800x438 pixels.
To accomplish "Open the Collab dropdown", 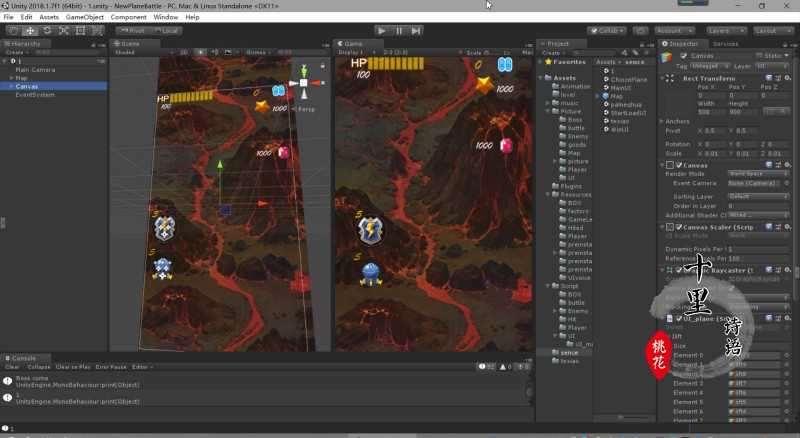I will [607, 31].
